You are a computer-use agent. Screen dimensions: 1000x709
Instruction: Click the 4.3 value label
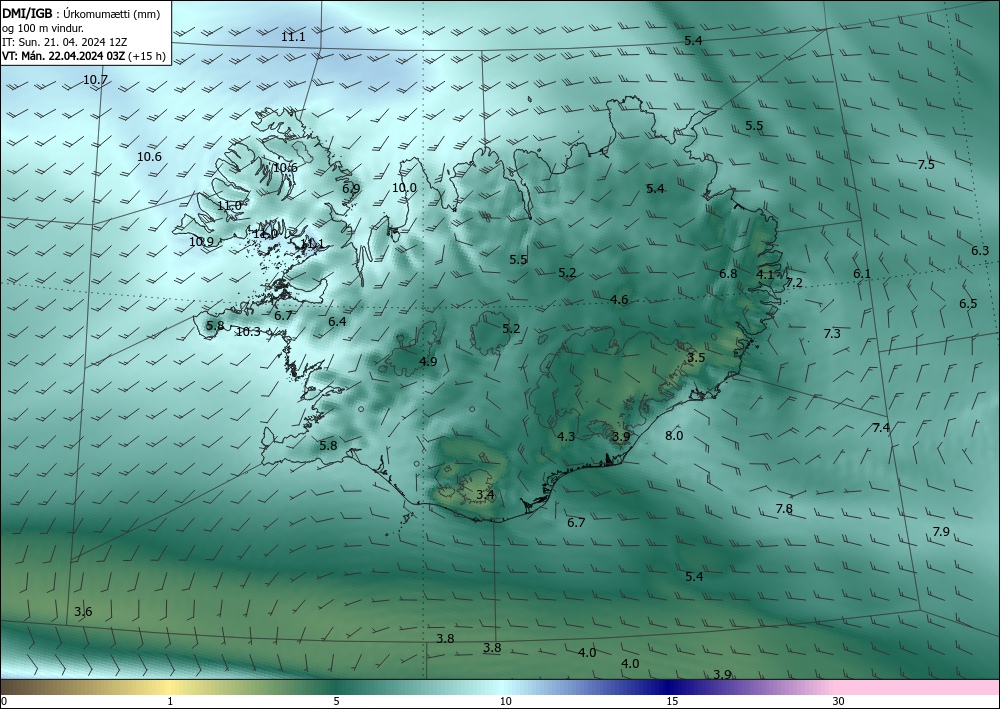[x=566, y=437]
